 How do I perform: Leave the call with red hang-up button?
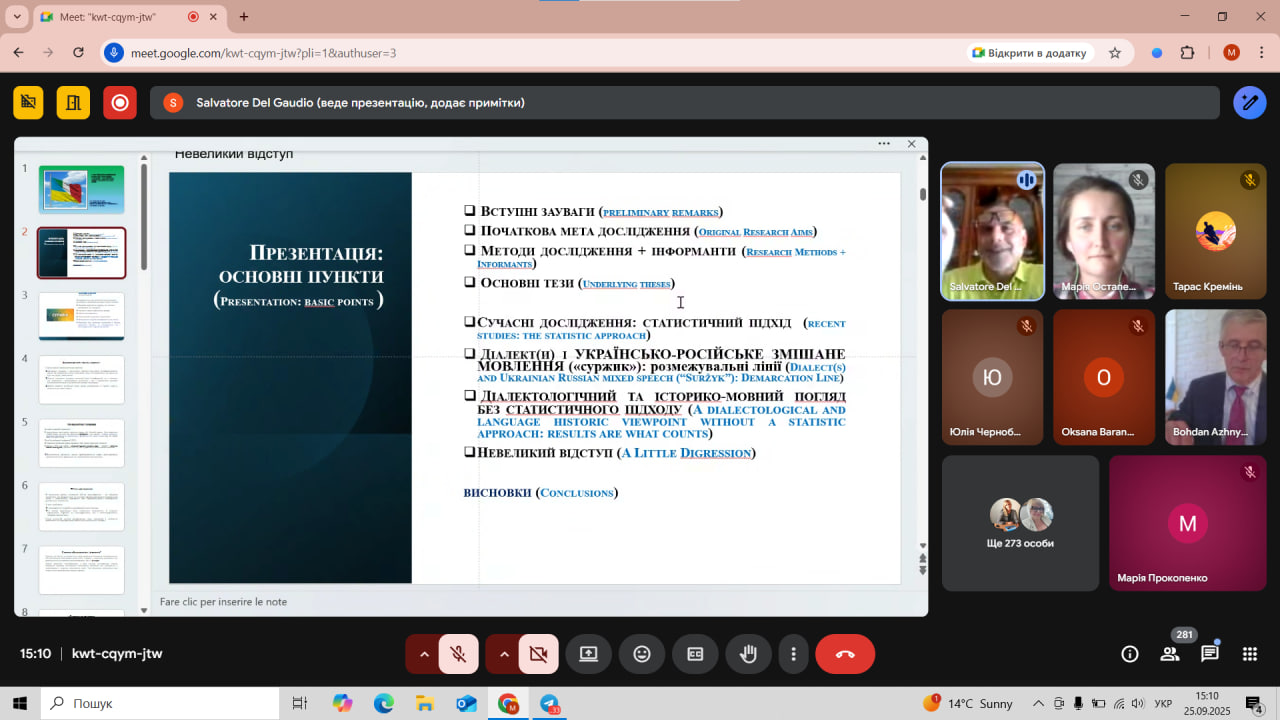click(x=845, y=654)
